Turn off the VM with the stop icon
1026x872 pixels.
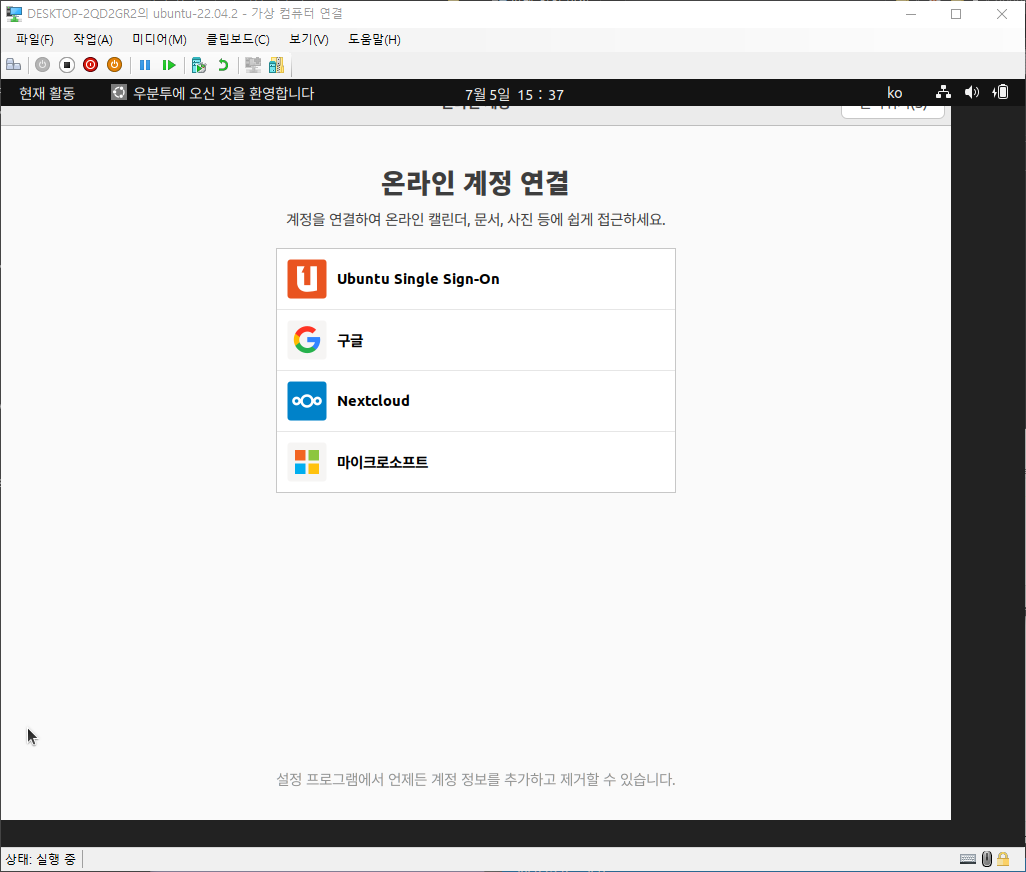click(x=67, y=65)
